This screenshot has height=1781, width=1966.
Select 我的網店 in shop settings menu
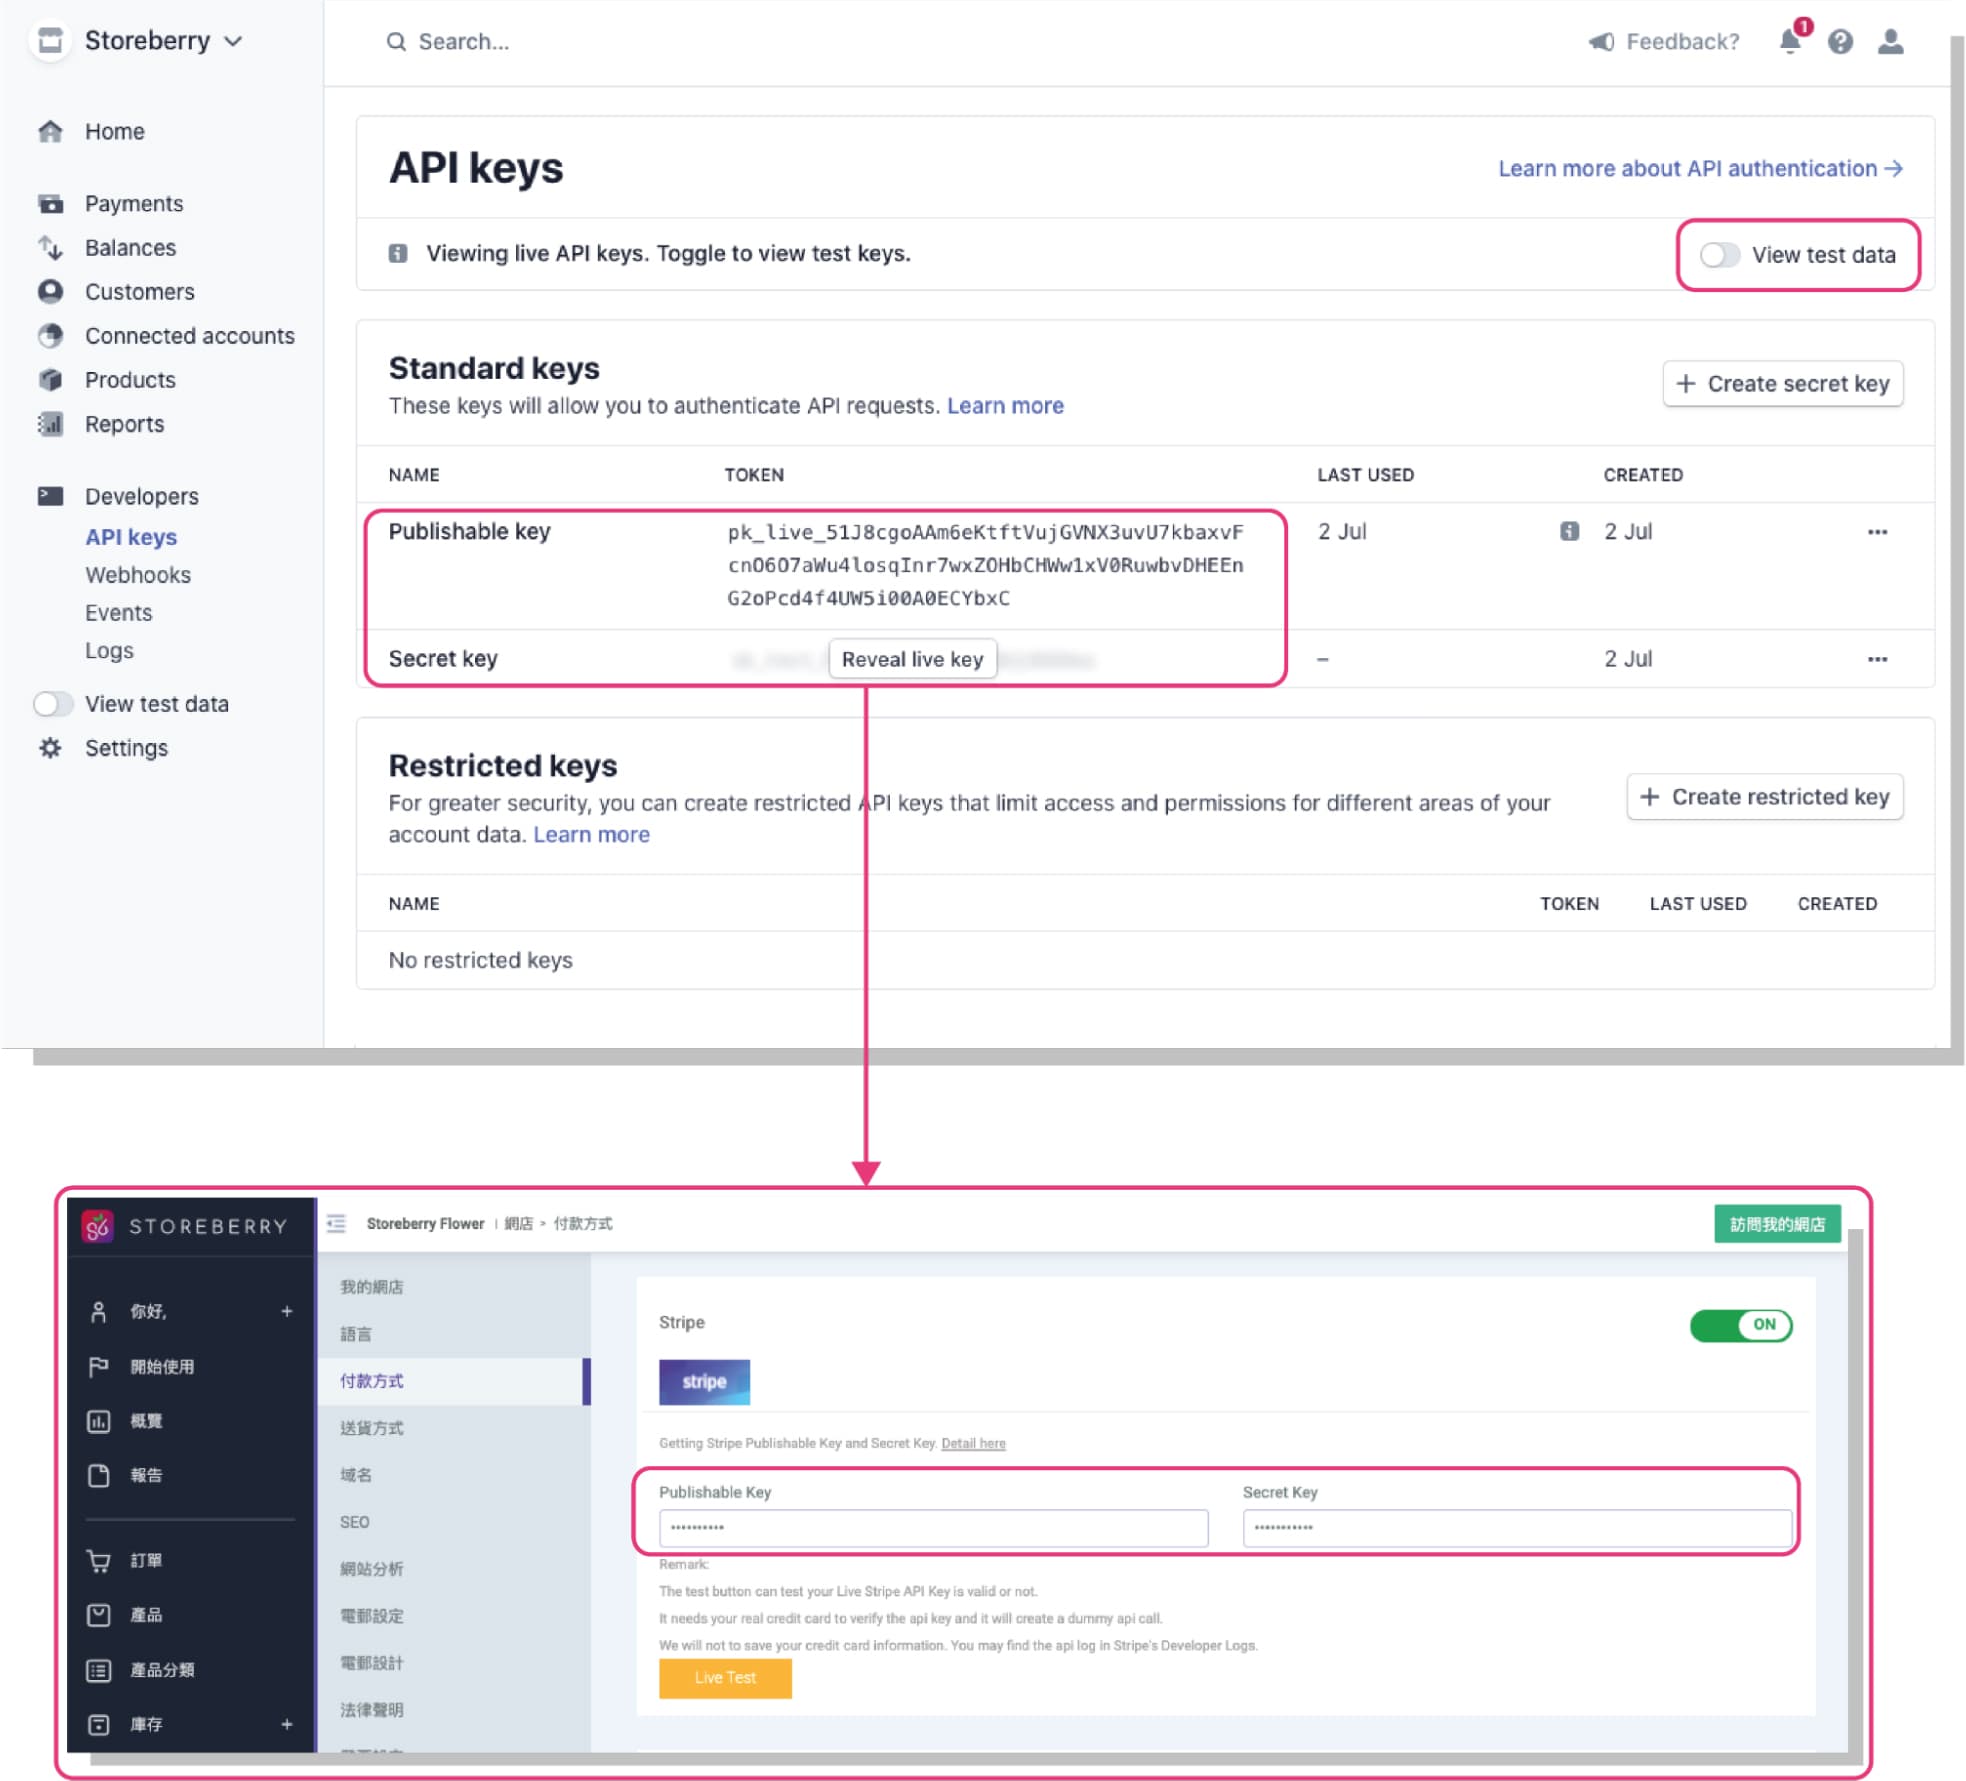pos(371,1287)
